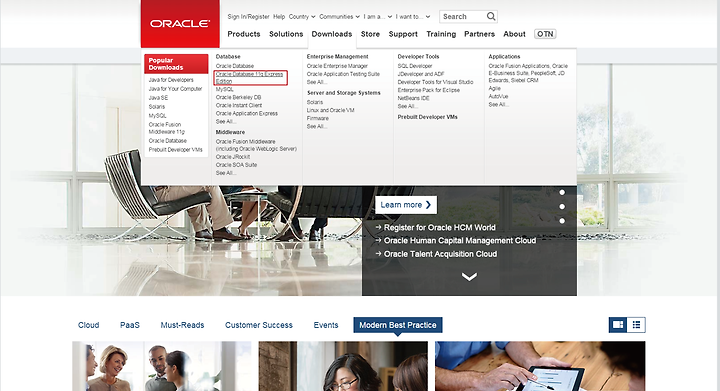Open the thumbnail of woman wearing glasses
This screenshot has width=720, height=391.
343,366
